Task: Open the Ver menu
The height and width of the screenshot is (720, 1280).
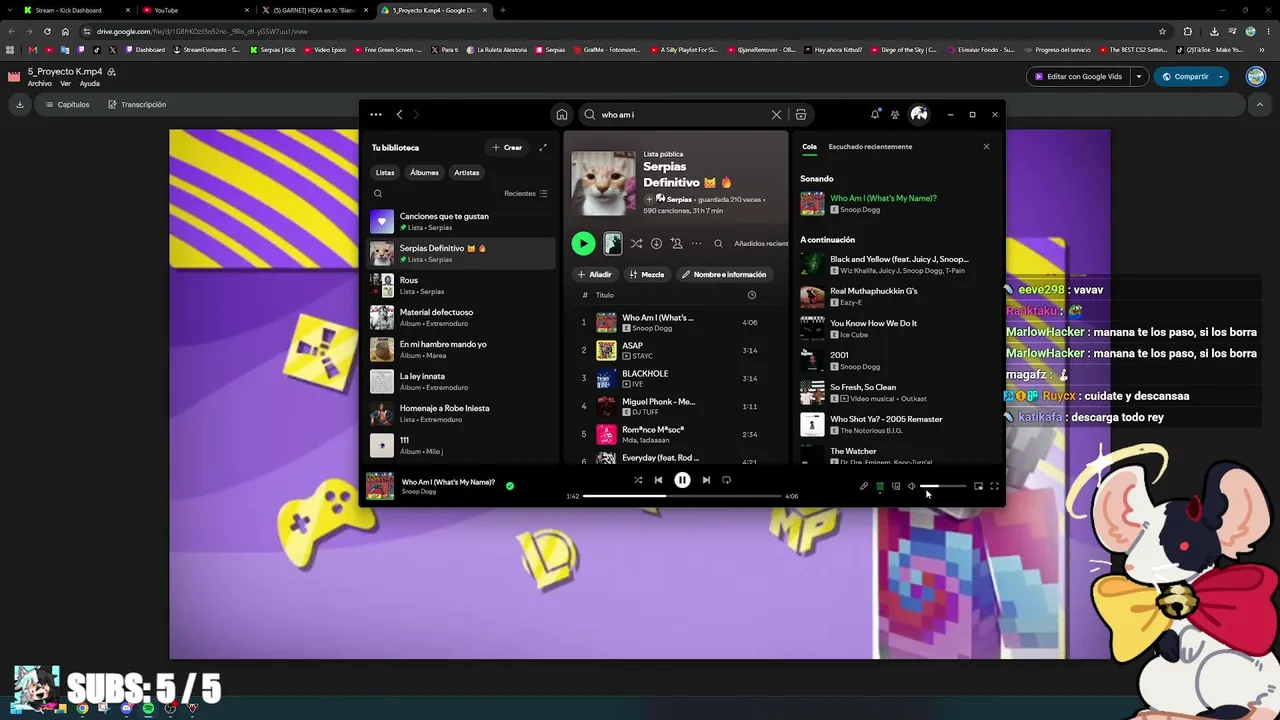Action: [x=66, y=84]
